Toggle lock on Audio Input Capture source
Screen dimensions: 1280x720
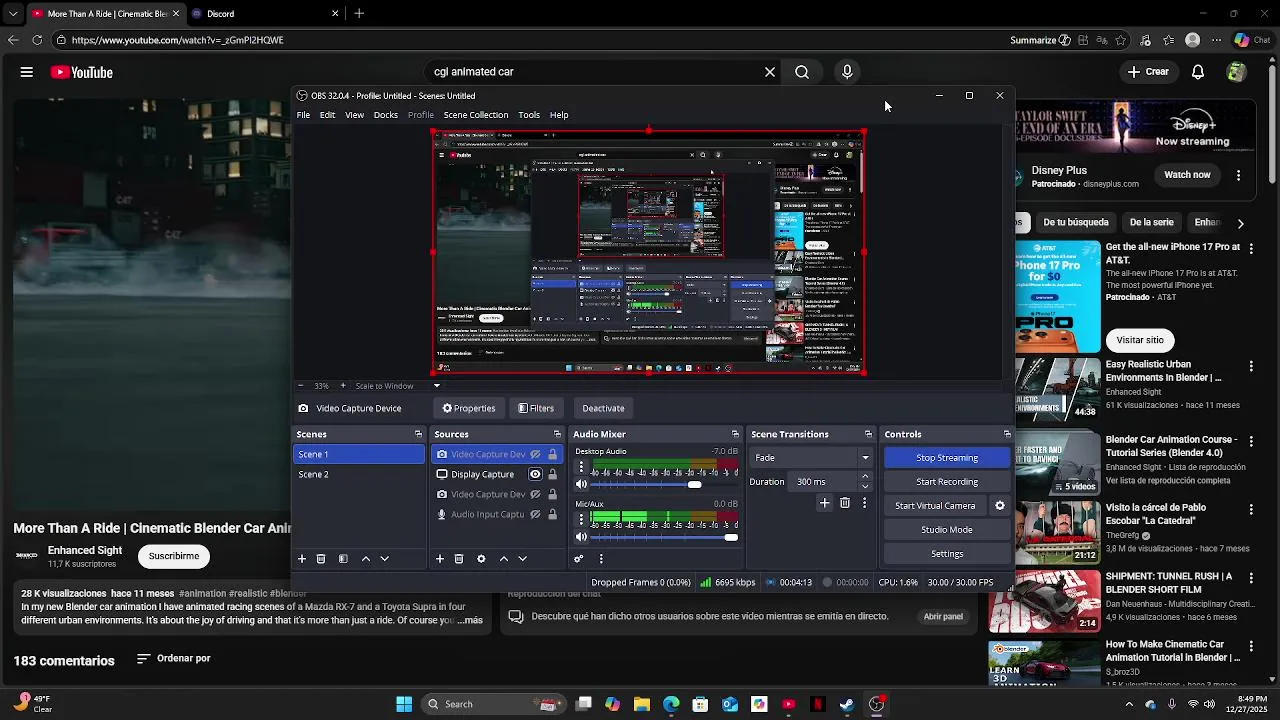point(552,514)
